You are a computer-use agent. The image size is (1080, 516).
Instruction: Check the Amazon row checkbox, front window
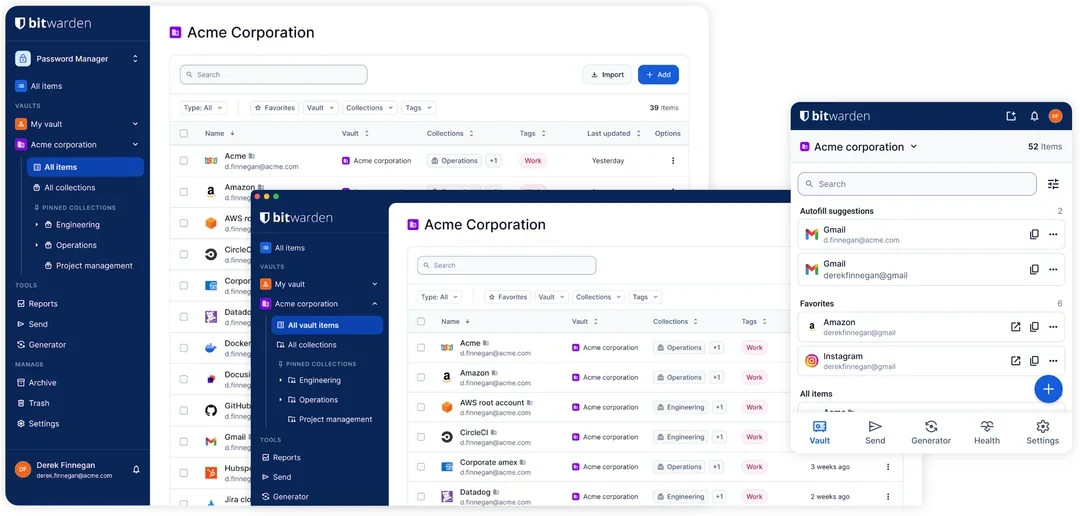pos(421,378)
